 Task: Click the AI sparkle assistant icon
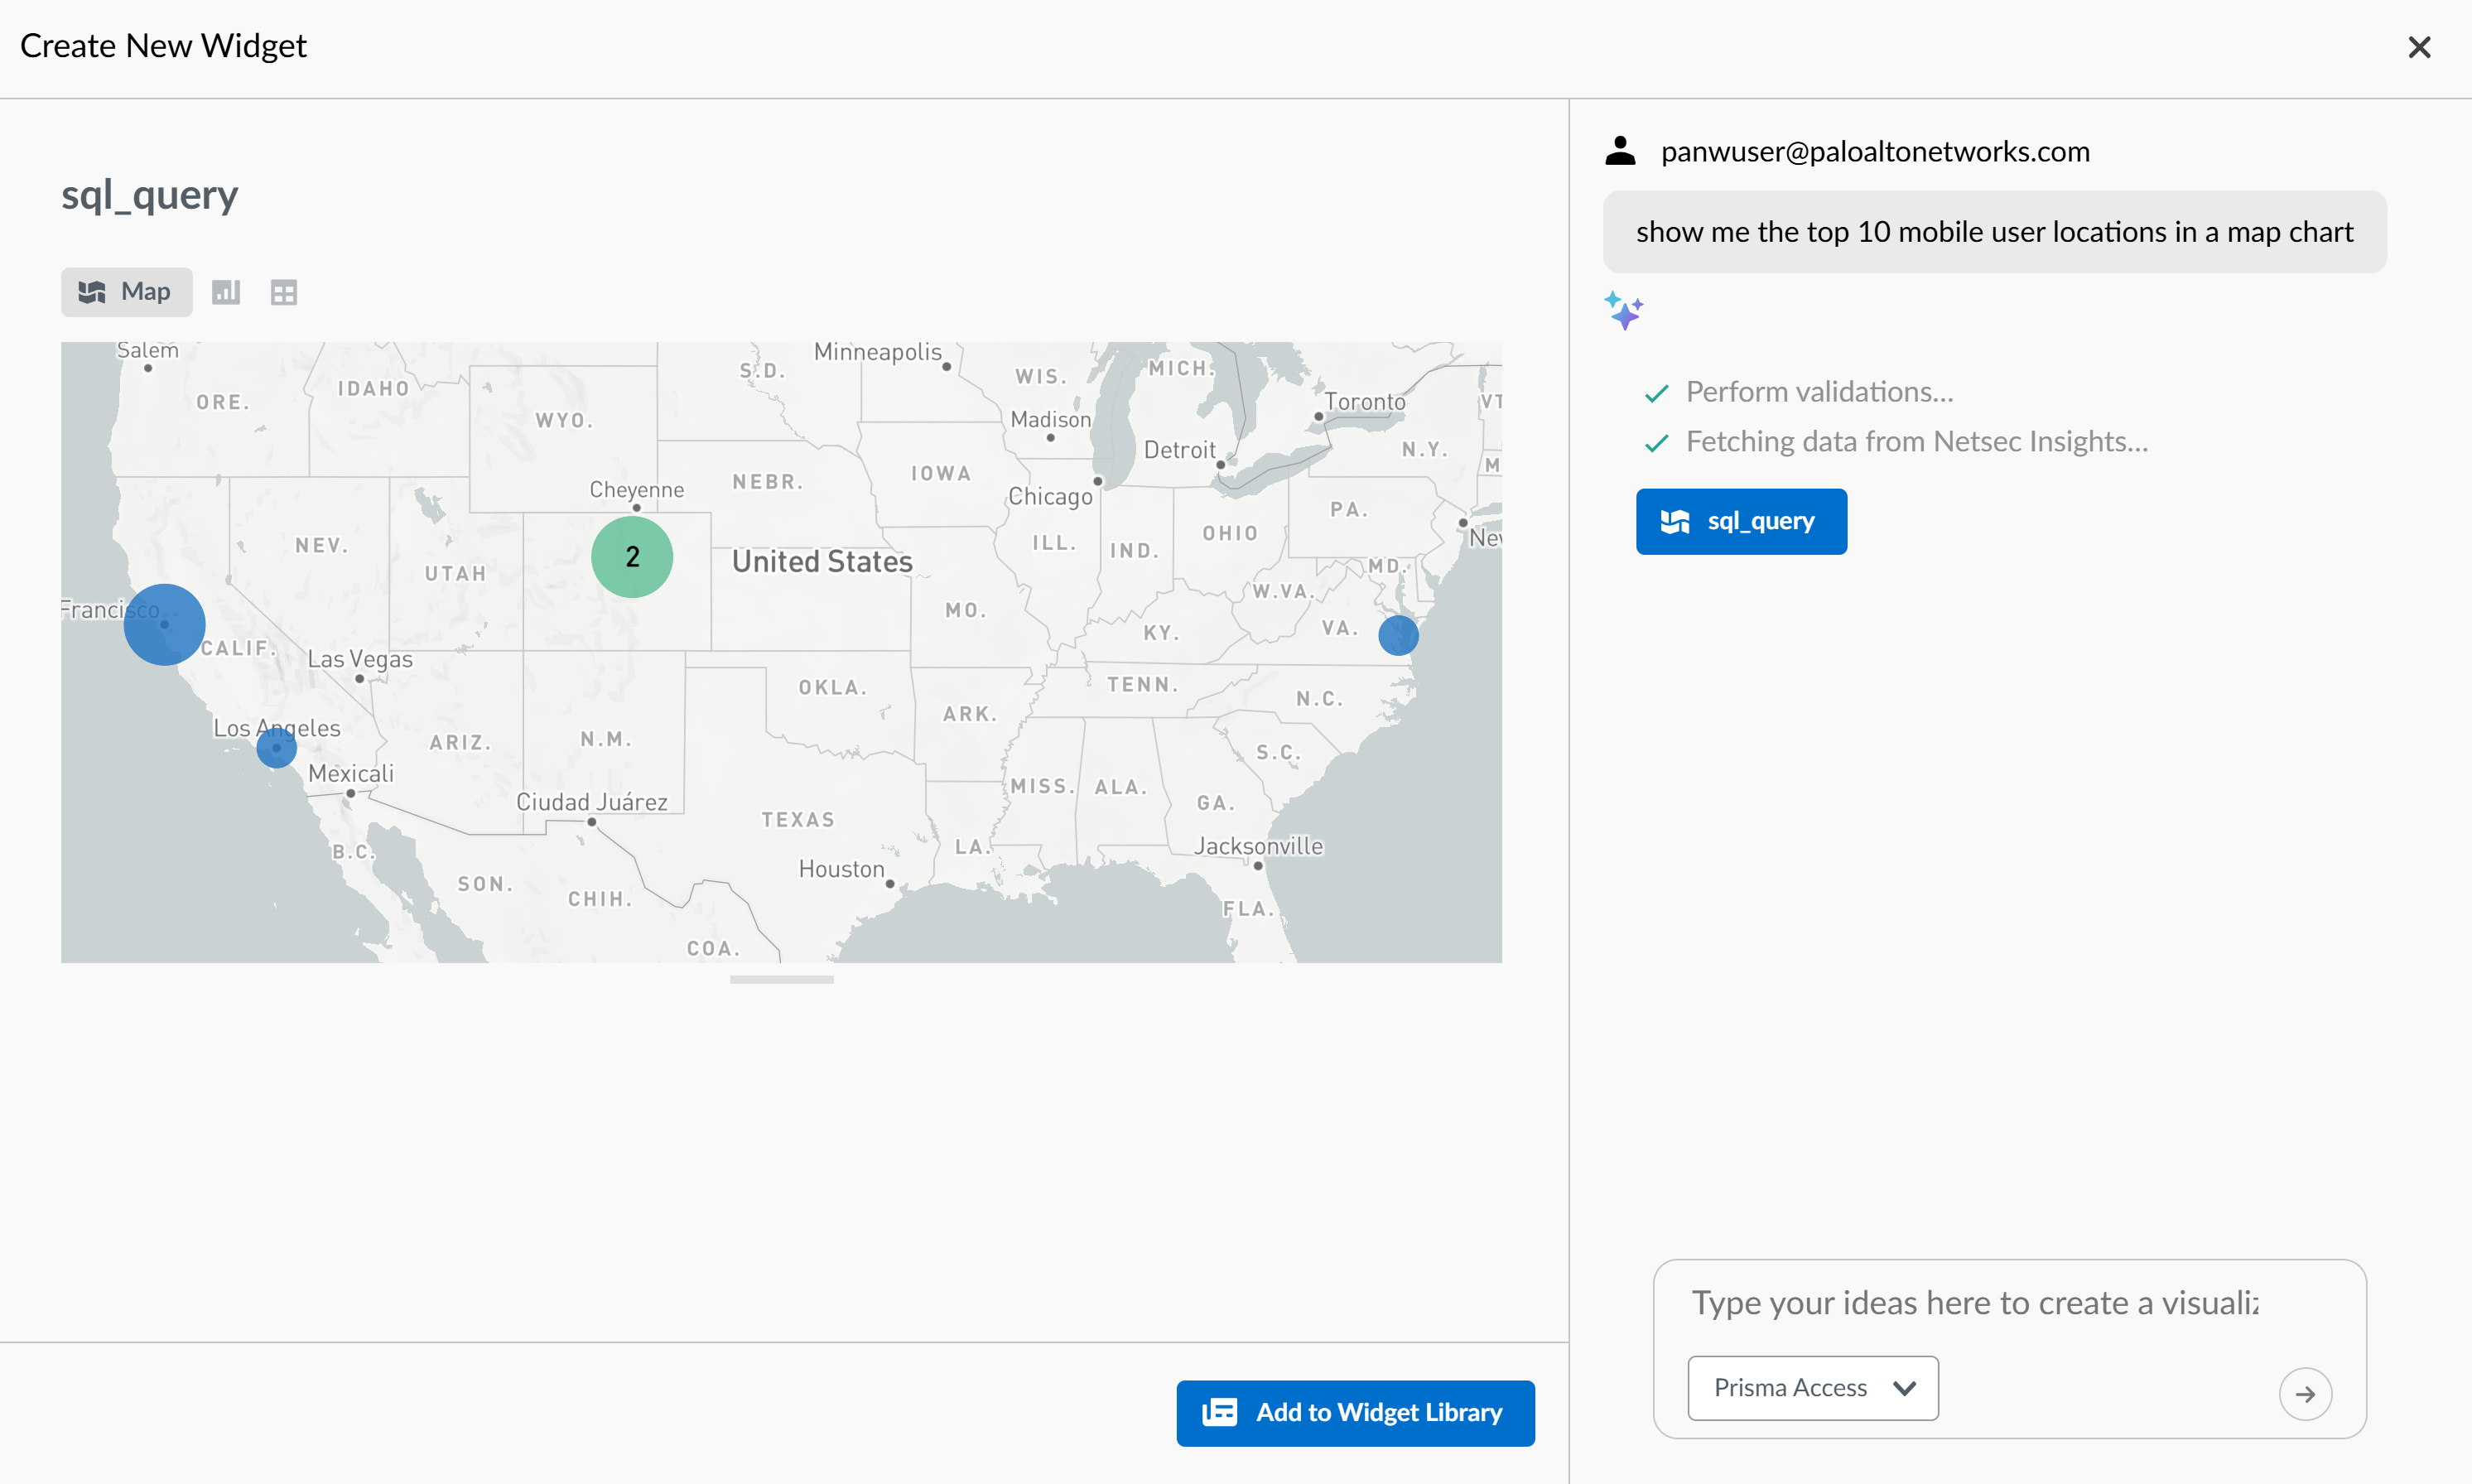coord(1624,311)
